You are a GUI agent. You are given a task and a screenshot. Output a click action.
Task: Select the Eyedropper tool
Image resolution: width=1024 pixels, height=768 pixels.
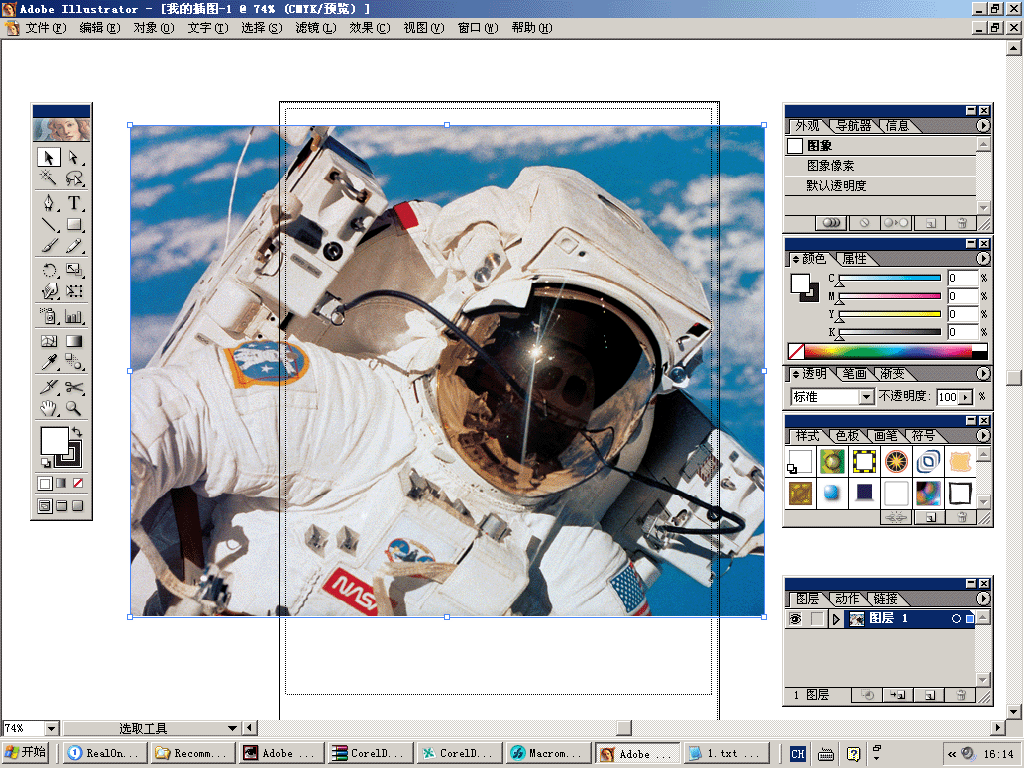point(49,362)
